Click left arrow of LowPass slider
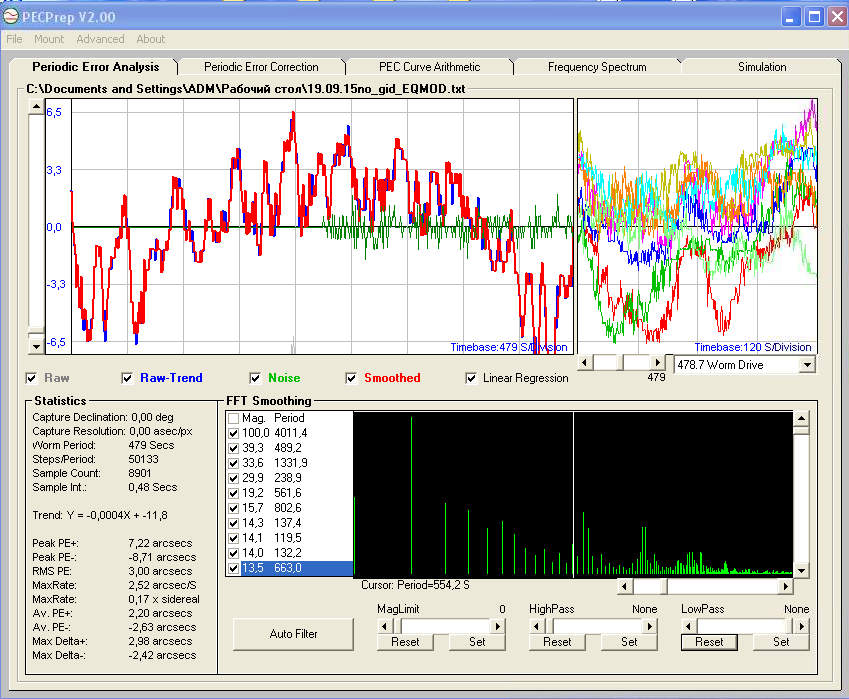 (x=689, y=626)
